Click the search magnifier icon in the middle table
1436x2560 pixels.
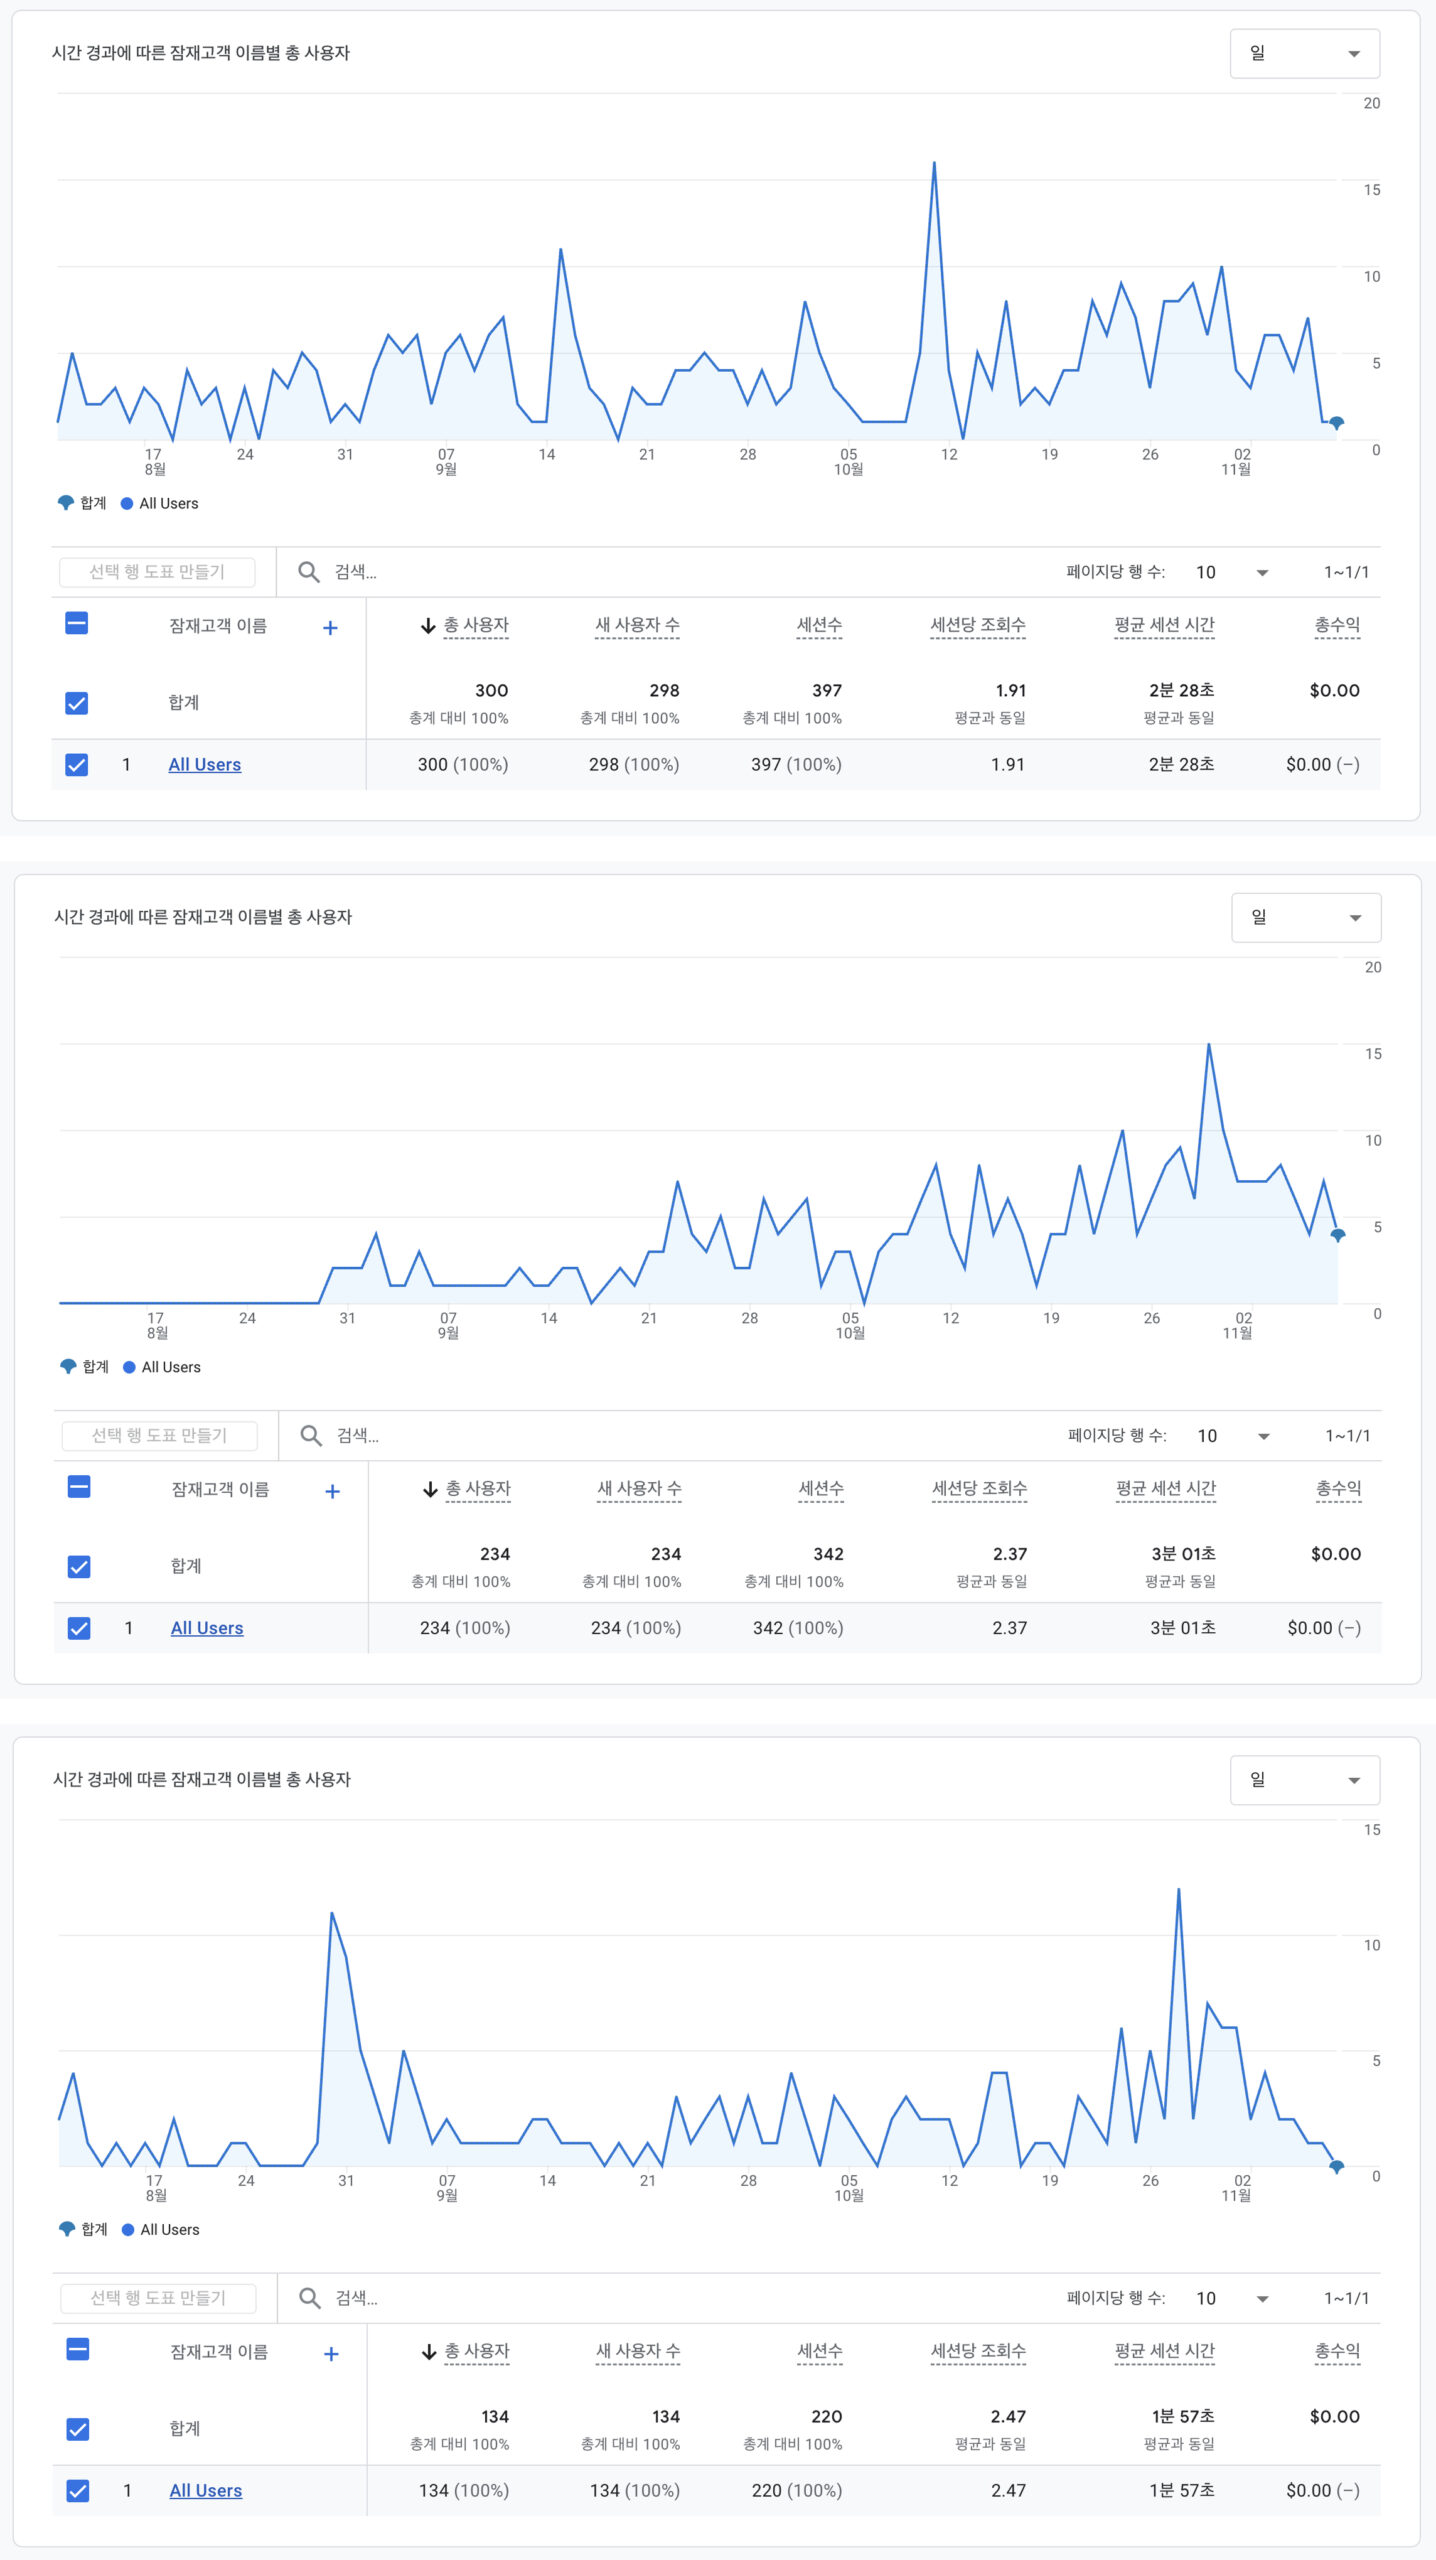pyautogui.click(x=311, y=1436)
